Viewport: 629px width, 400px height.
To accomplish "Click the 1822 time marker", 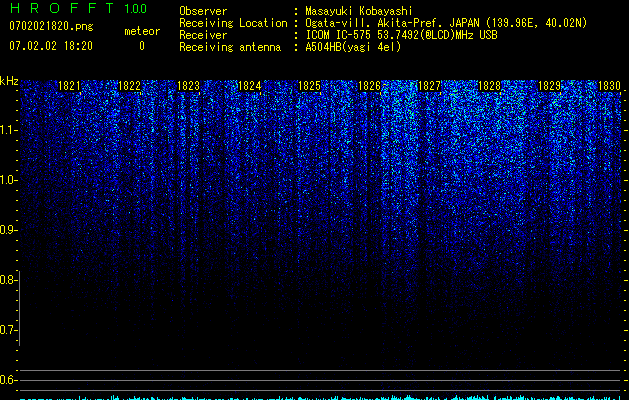I will [x=130, y=86].
